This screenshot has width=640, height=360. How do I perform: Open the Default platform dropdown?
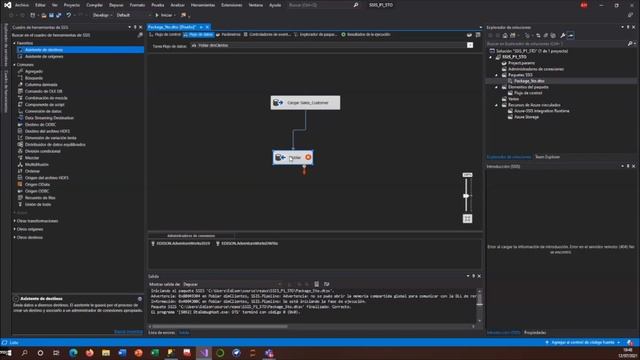click(133, 15)
